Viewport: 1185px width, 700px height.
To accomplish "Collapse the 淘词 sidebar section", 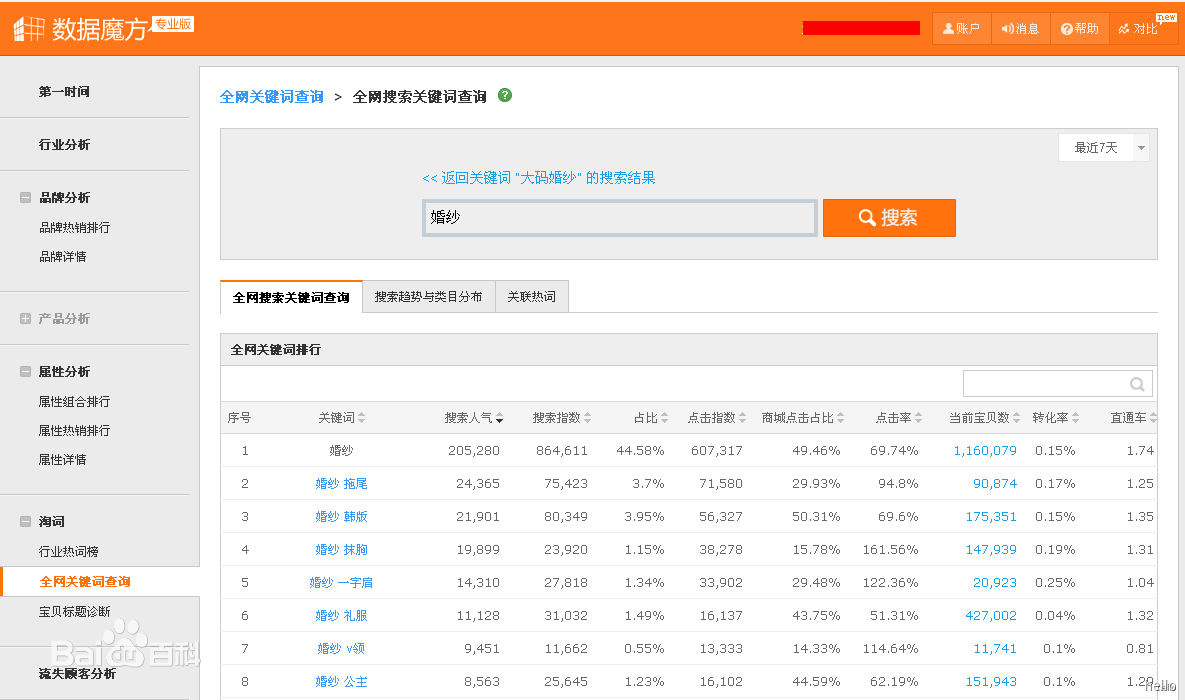I will point(25,522).
